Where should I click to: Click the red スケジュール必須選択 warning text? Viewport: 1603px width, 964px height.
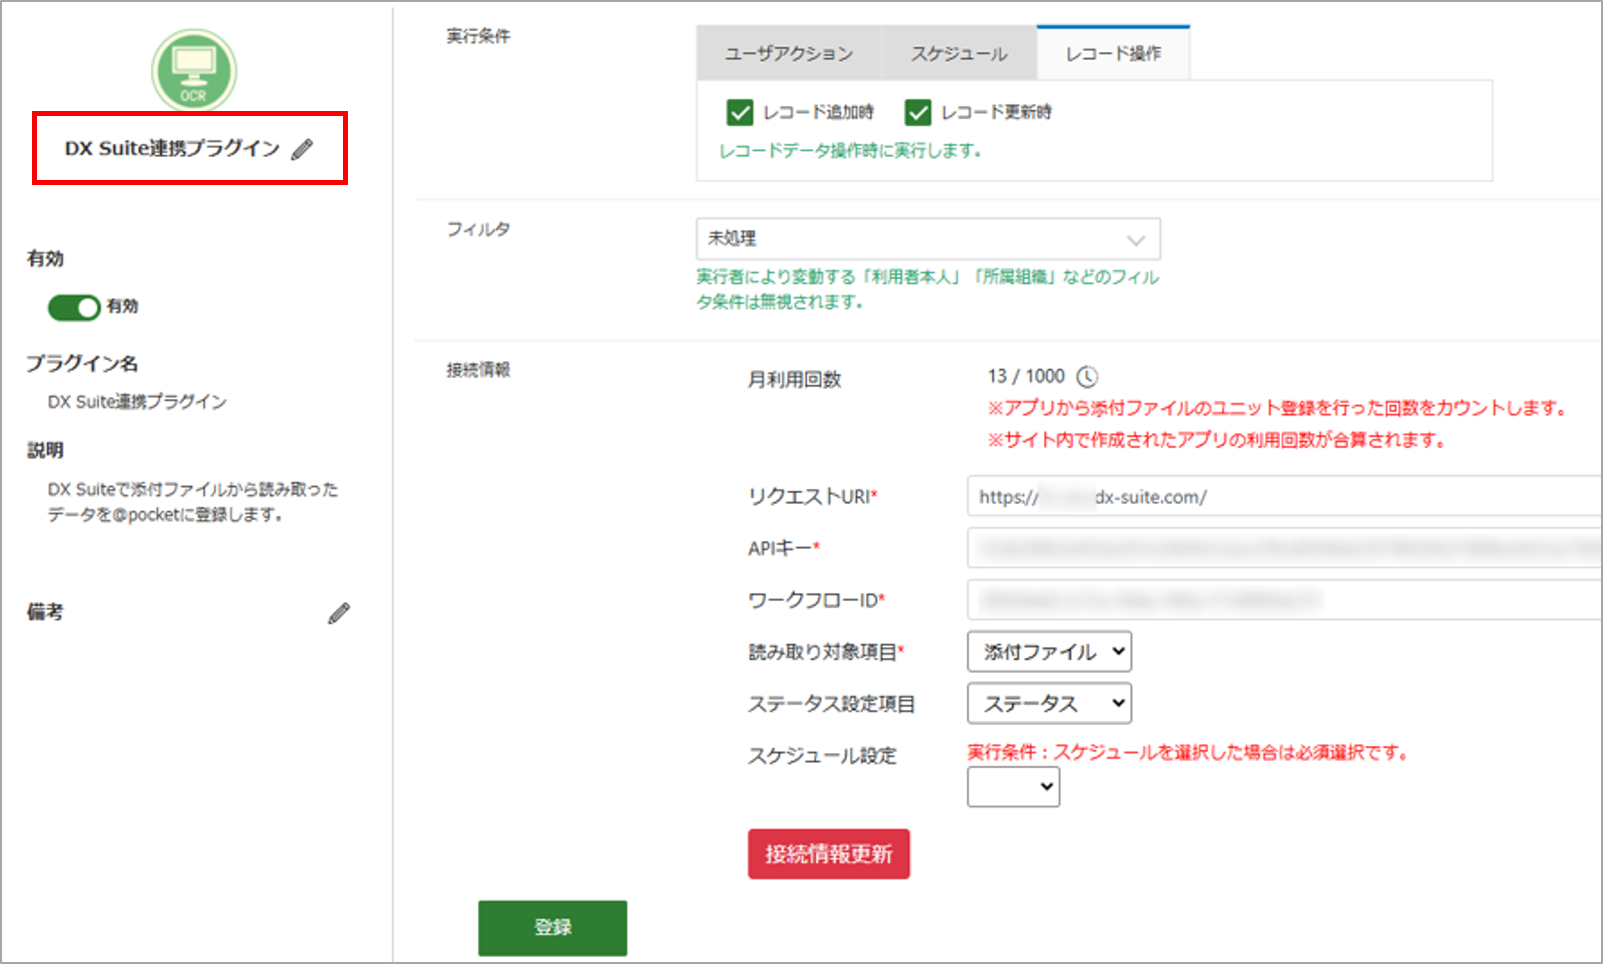pos(1188,752)
